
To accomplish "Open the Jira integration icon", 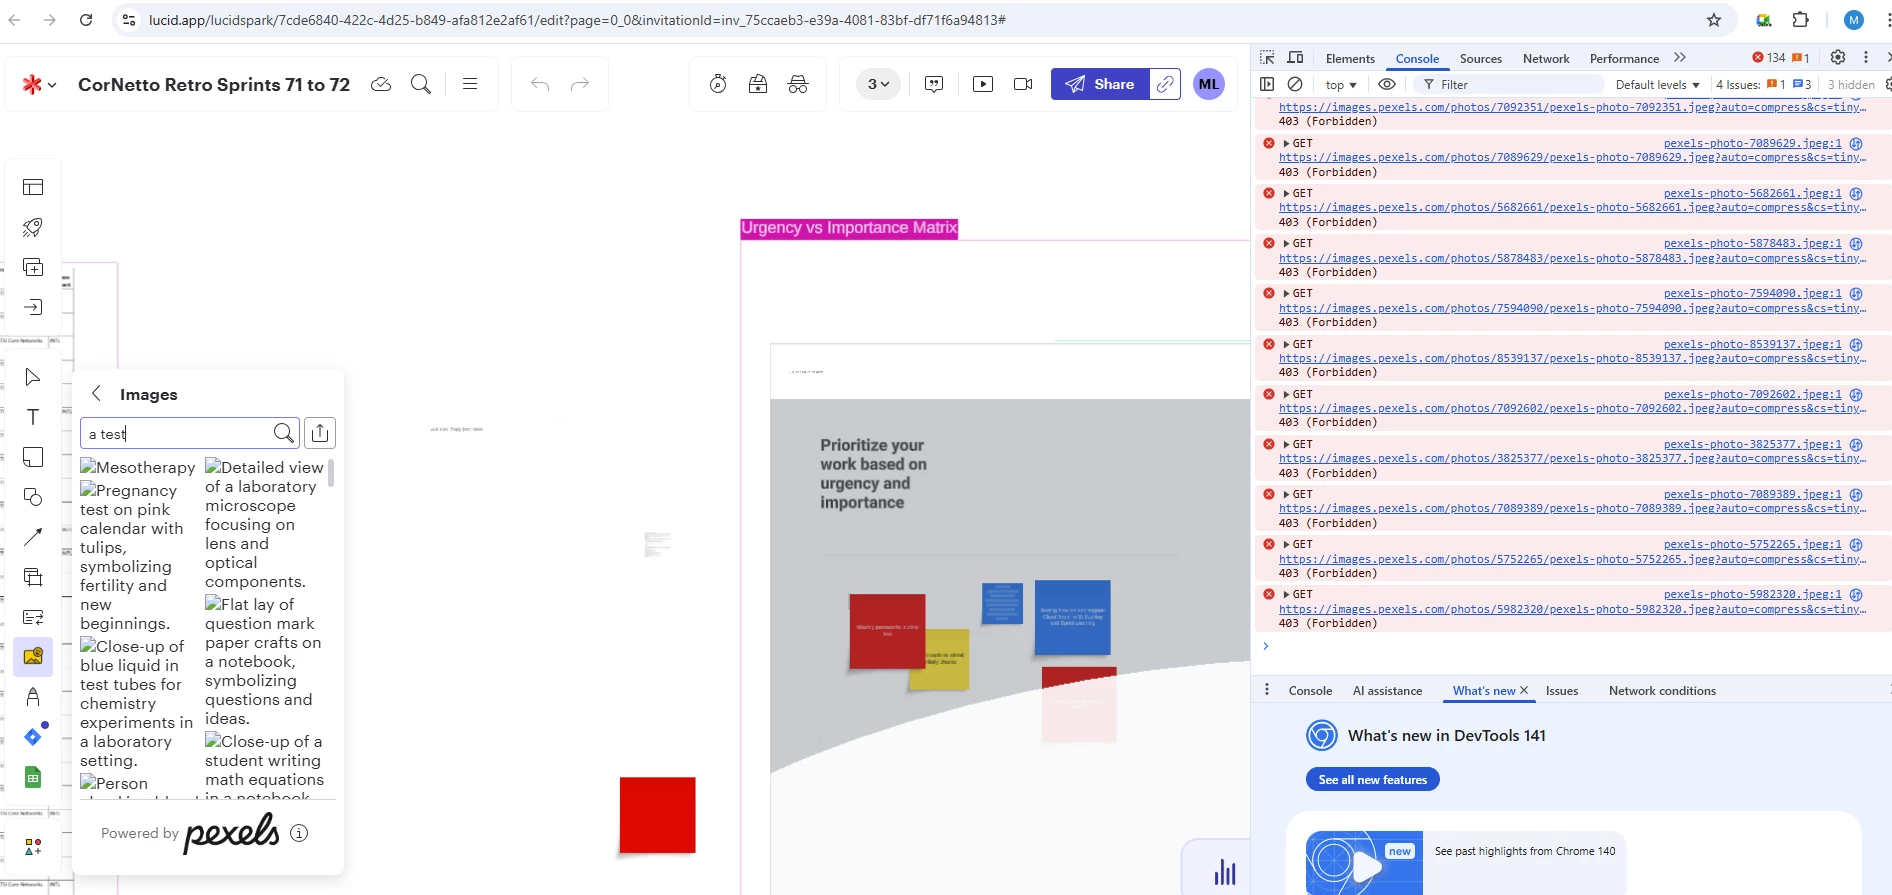I will (x=33, y=737).
